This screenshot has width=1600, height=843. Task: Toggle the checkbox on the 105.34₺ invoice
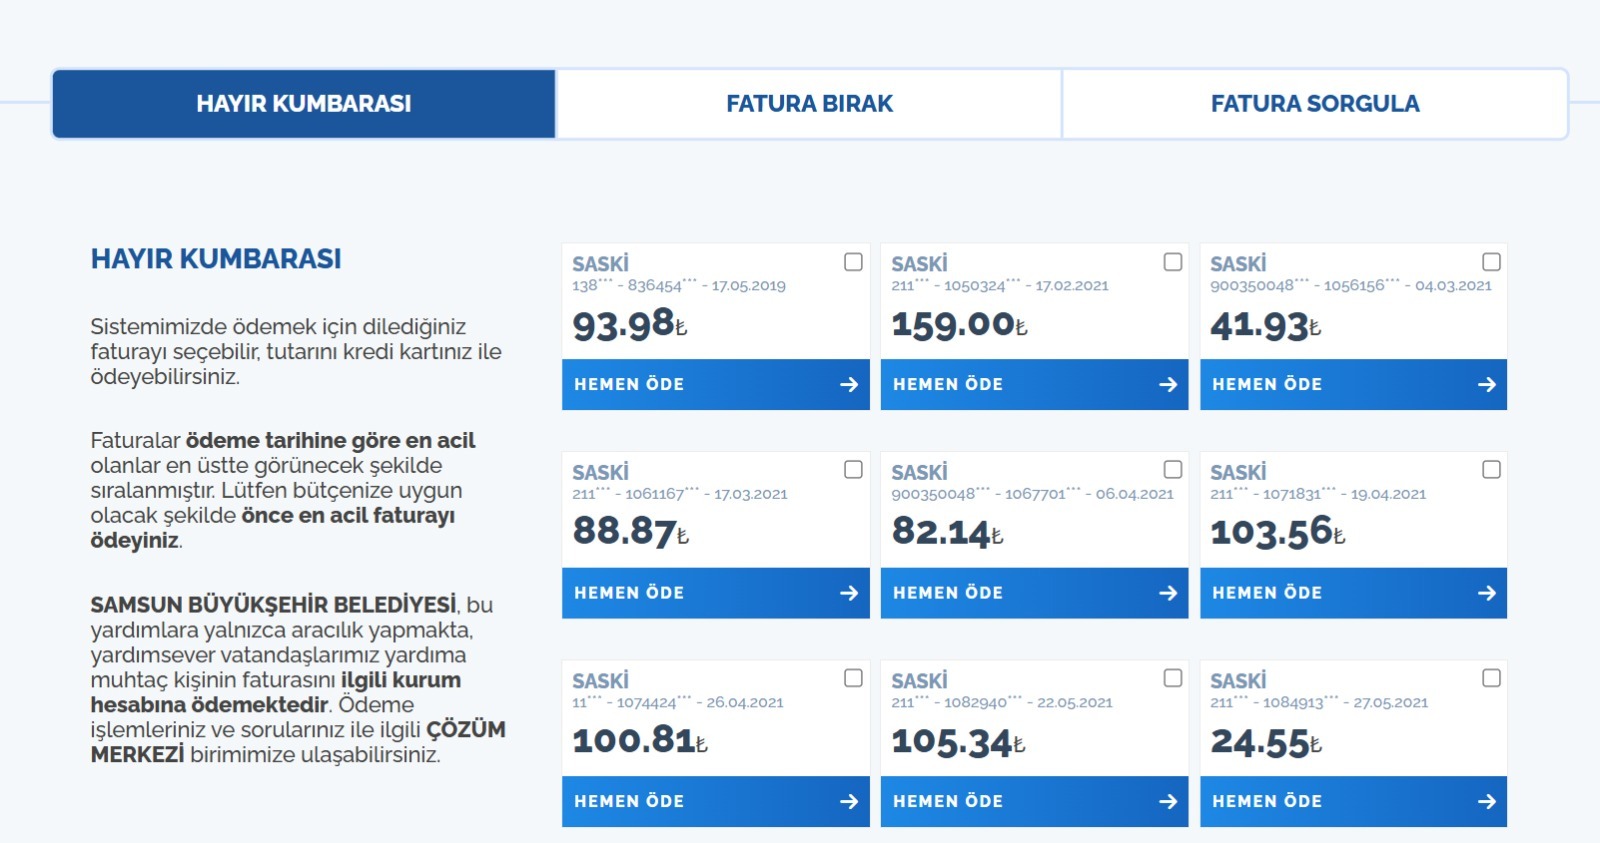tap(1173, 678)
